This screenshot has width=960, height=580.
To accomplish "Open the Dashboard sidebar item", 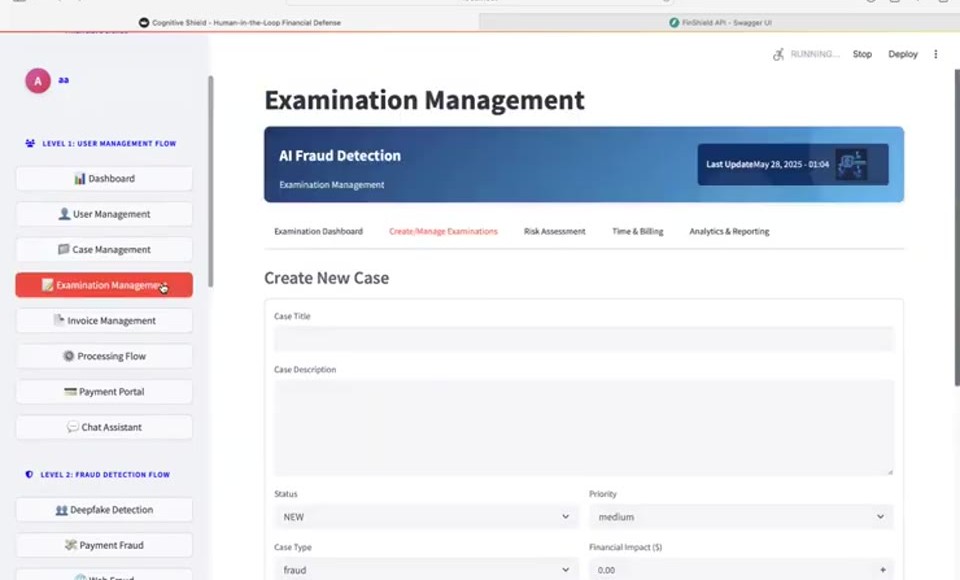I will (x=104, y=179).
